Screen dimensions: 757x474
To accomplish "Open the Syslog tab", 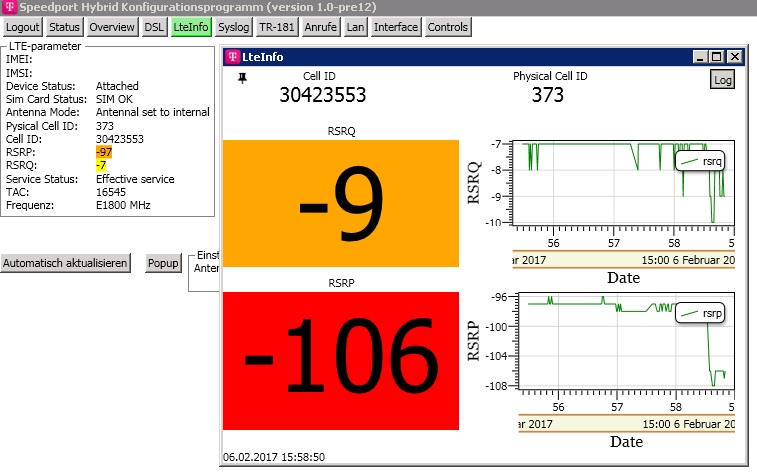I will 234,27.
